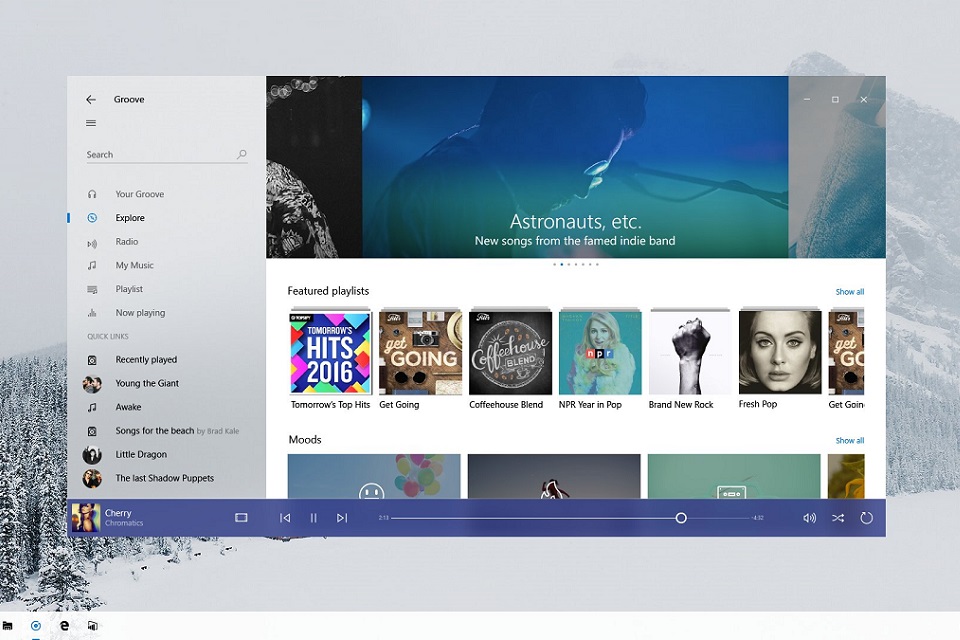Open the first Get Going playlist cover
This screenshot has height=640, width=960.
(x=420, y=353)
